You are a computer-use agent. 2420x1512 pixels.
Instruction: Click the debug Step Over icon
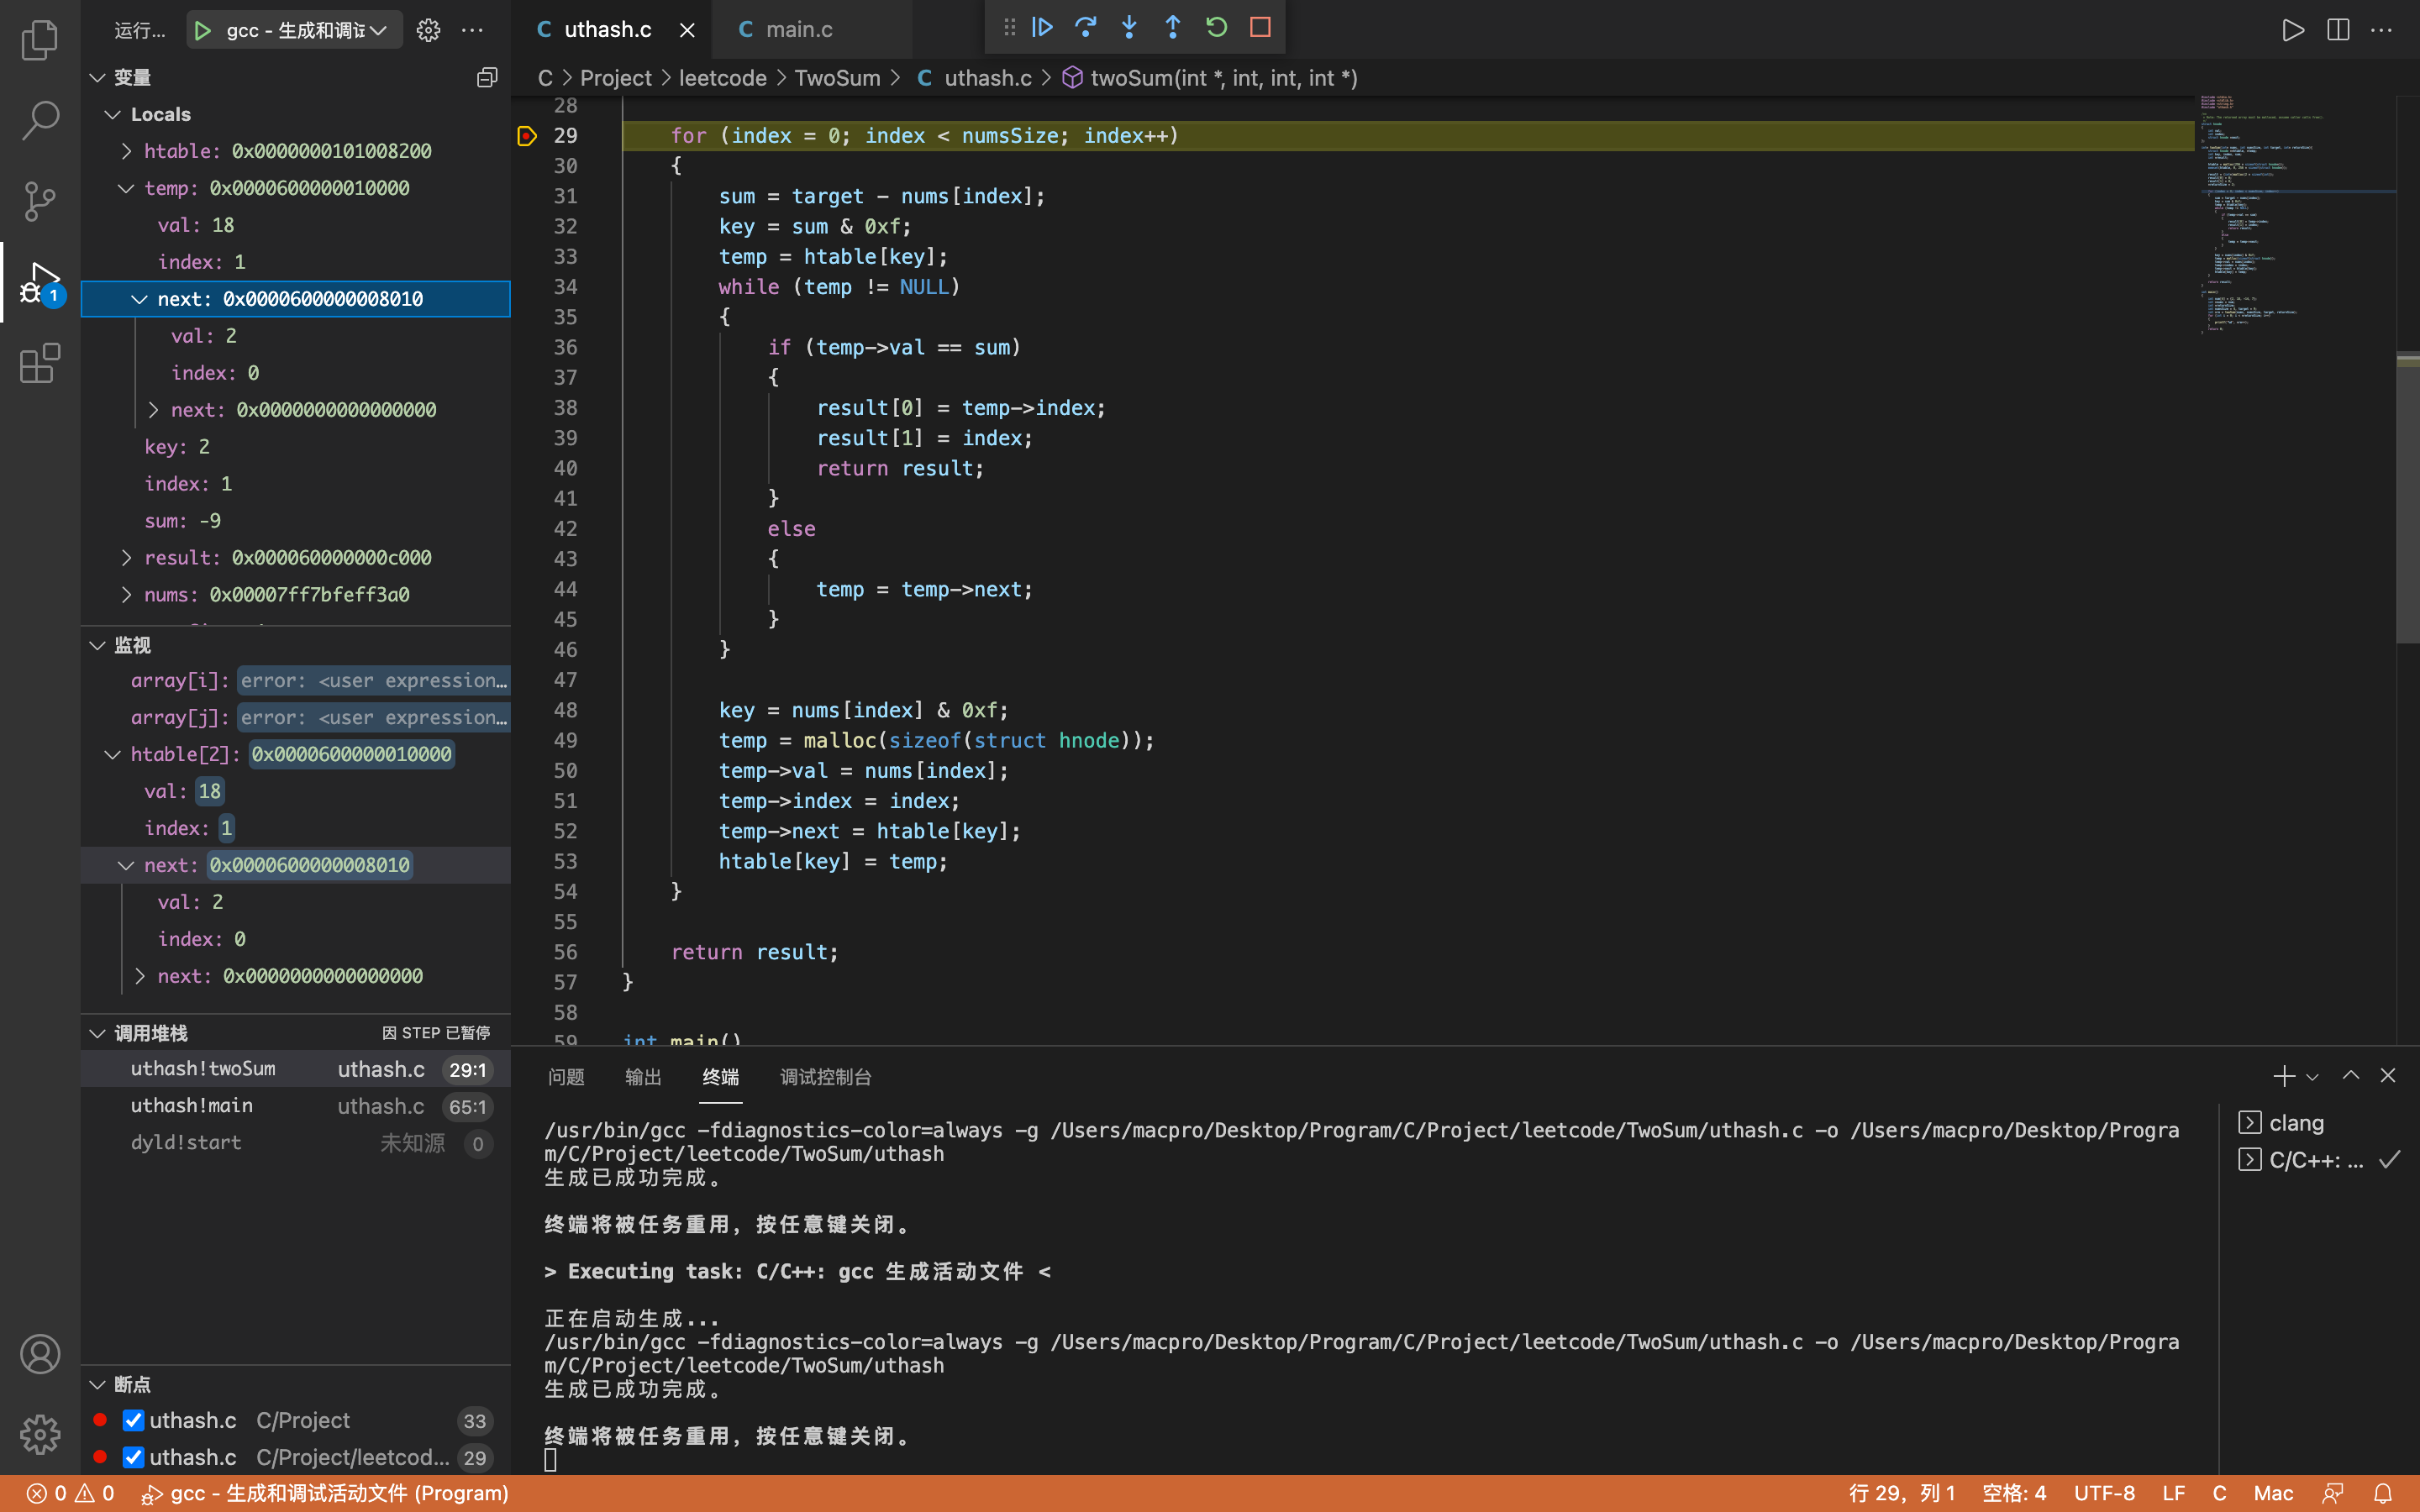pos(1085,28)
